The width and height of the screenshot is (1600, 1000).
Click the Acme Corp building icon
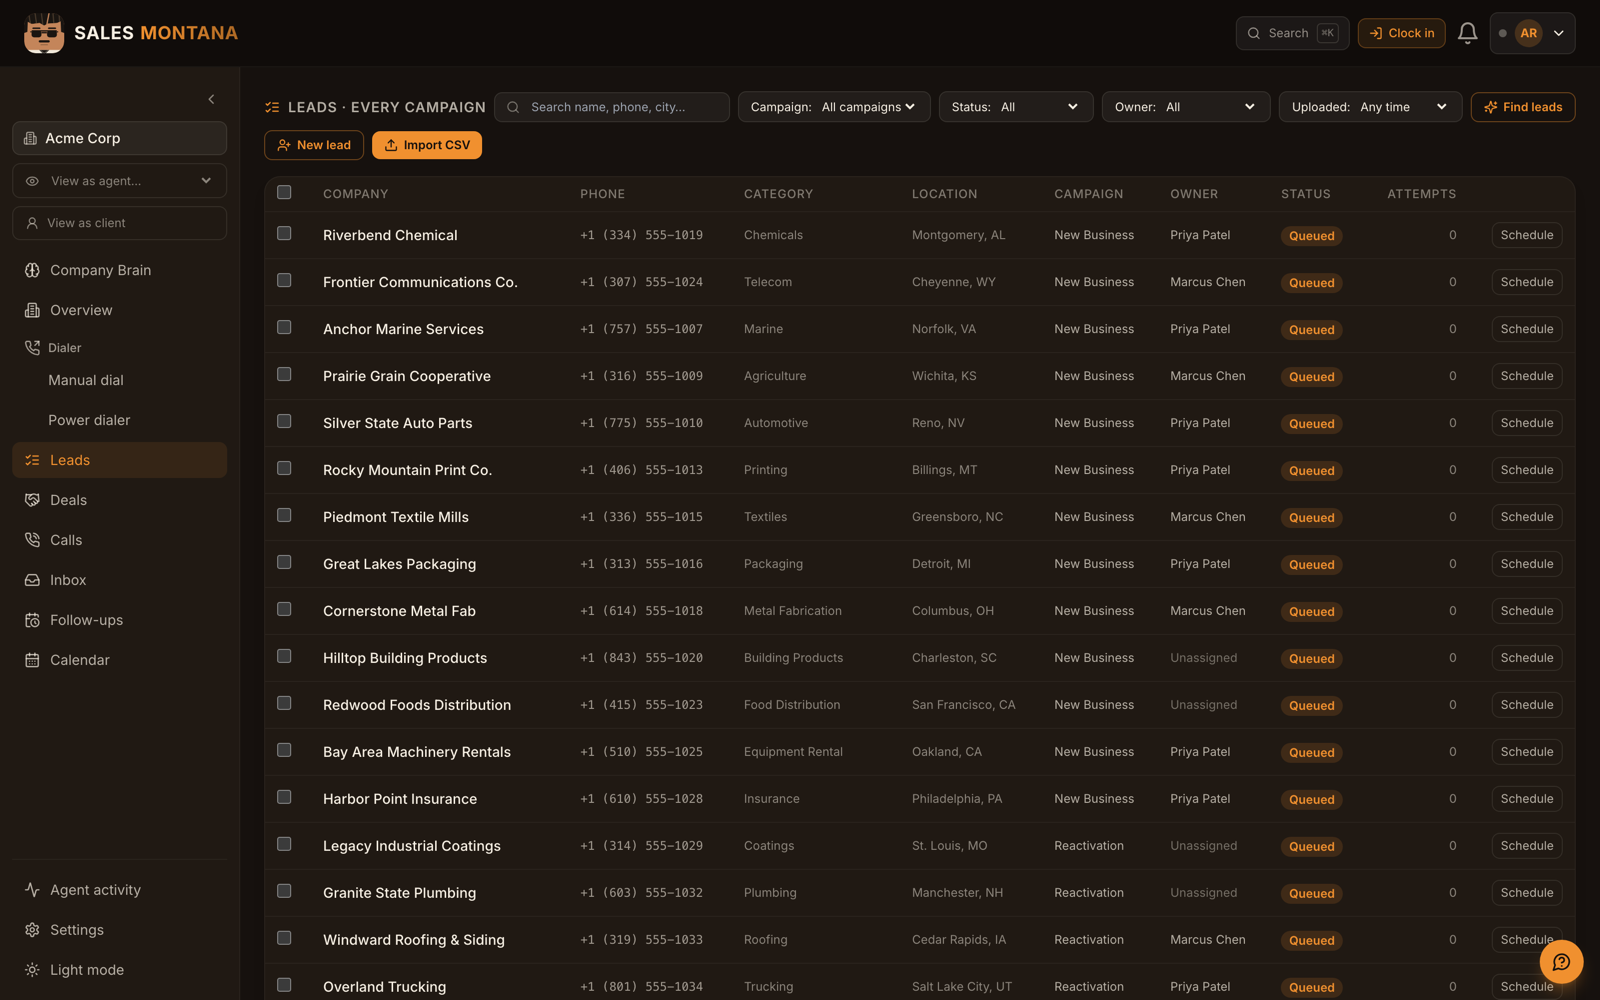click(30, 138)
